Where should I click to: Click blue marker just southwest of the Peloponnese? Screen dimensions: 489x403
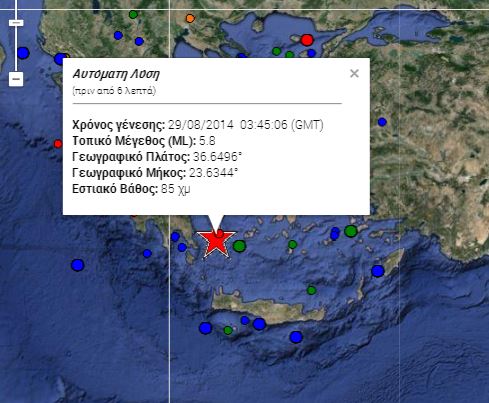click(x=147, y=253)
